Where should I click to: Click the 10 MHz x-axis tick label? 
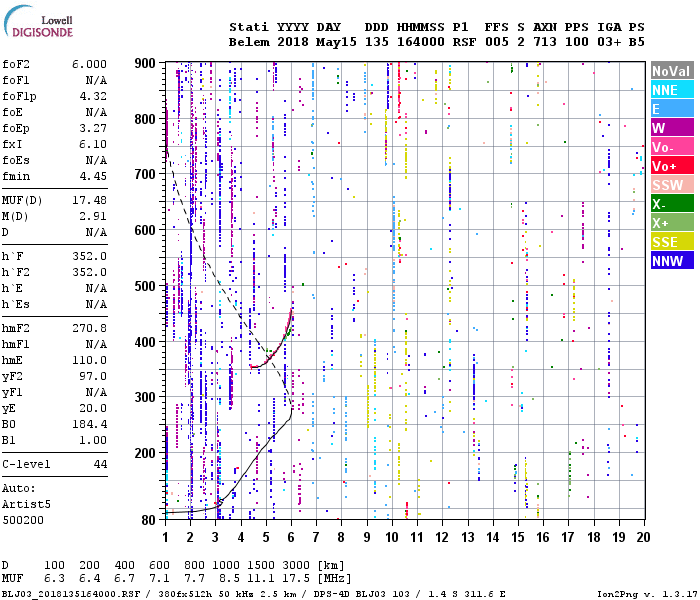click(392, 537)
